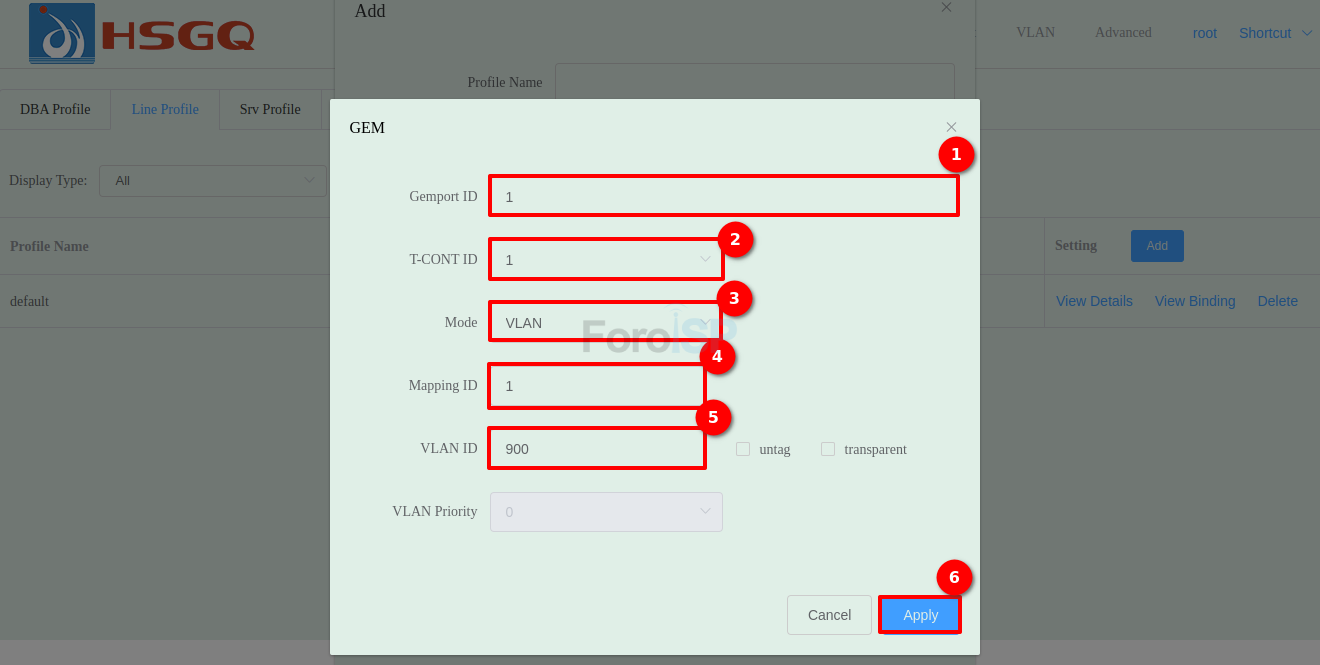
Task: Click the HSGQ logo
Action: point(142,33)
